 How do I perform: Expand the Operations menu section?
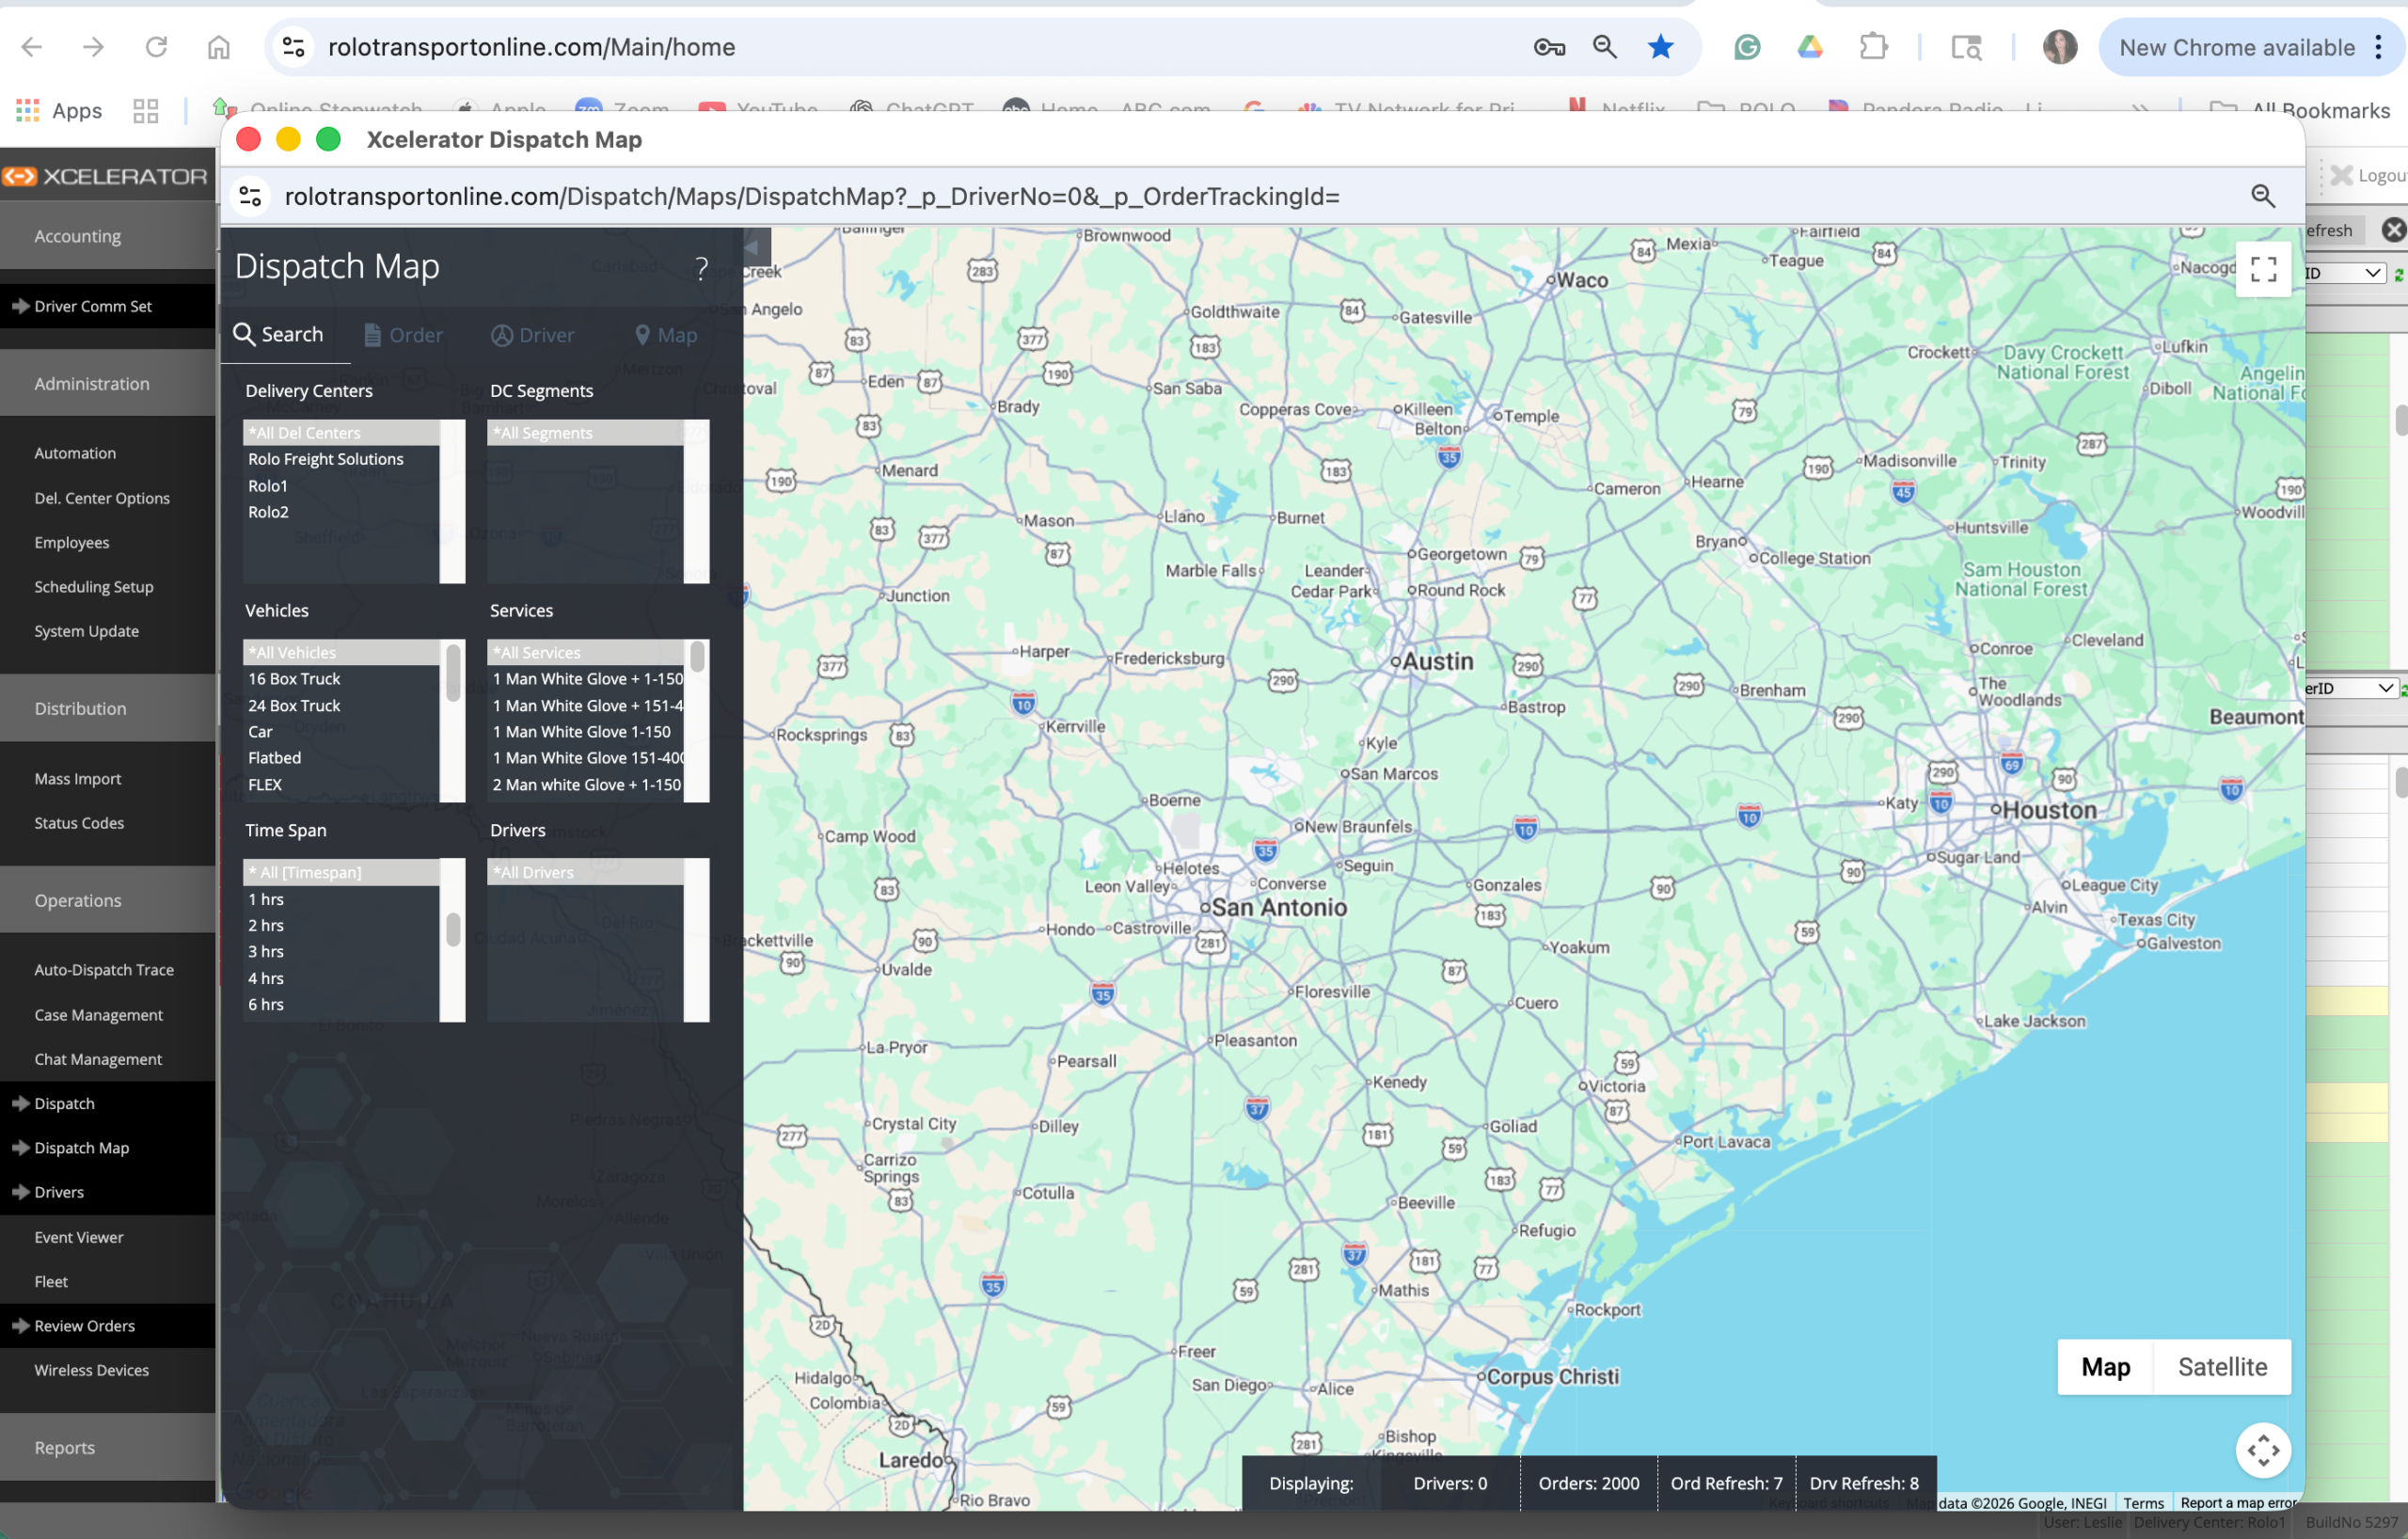tap(108, 900)
